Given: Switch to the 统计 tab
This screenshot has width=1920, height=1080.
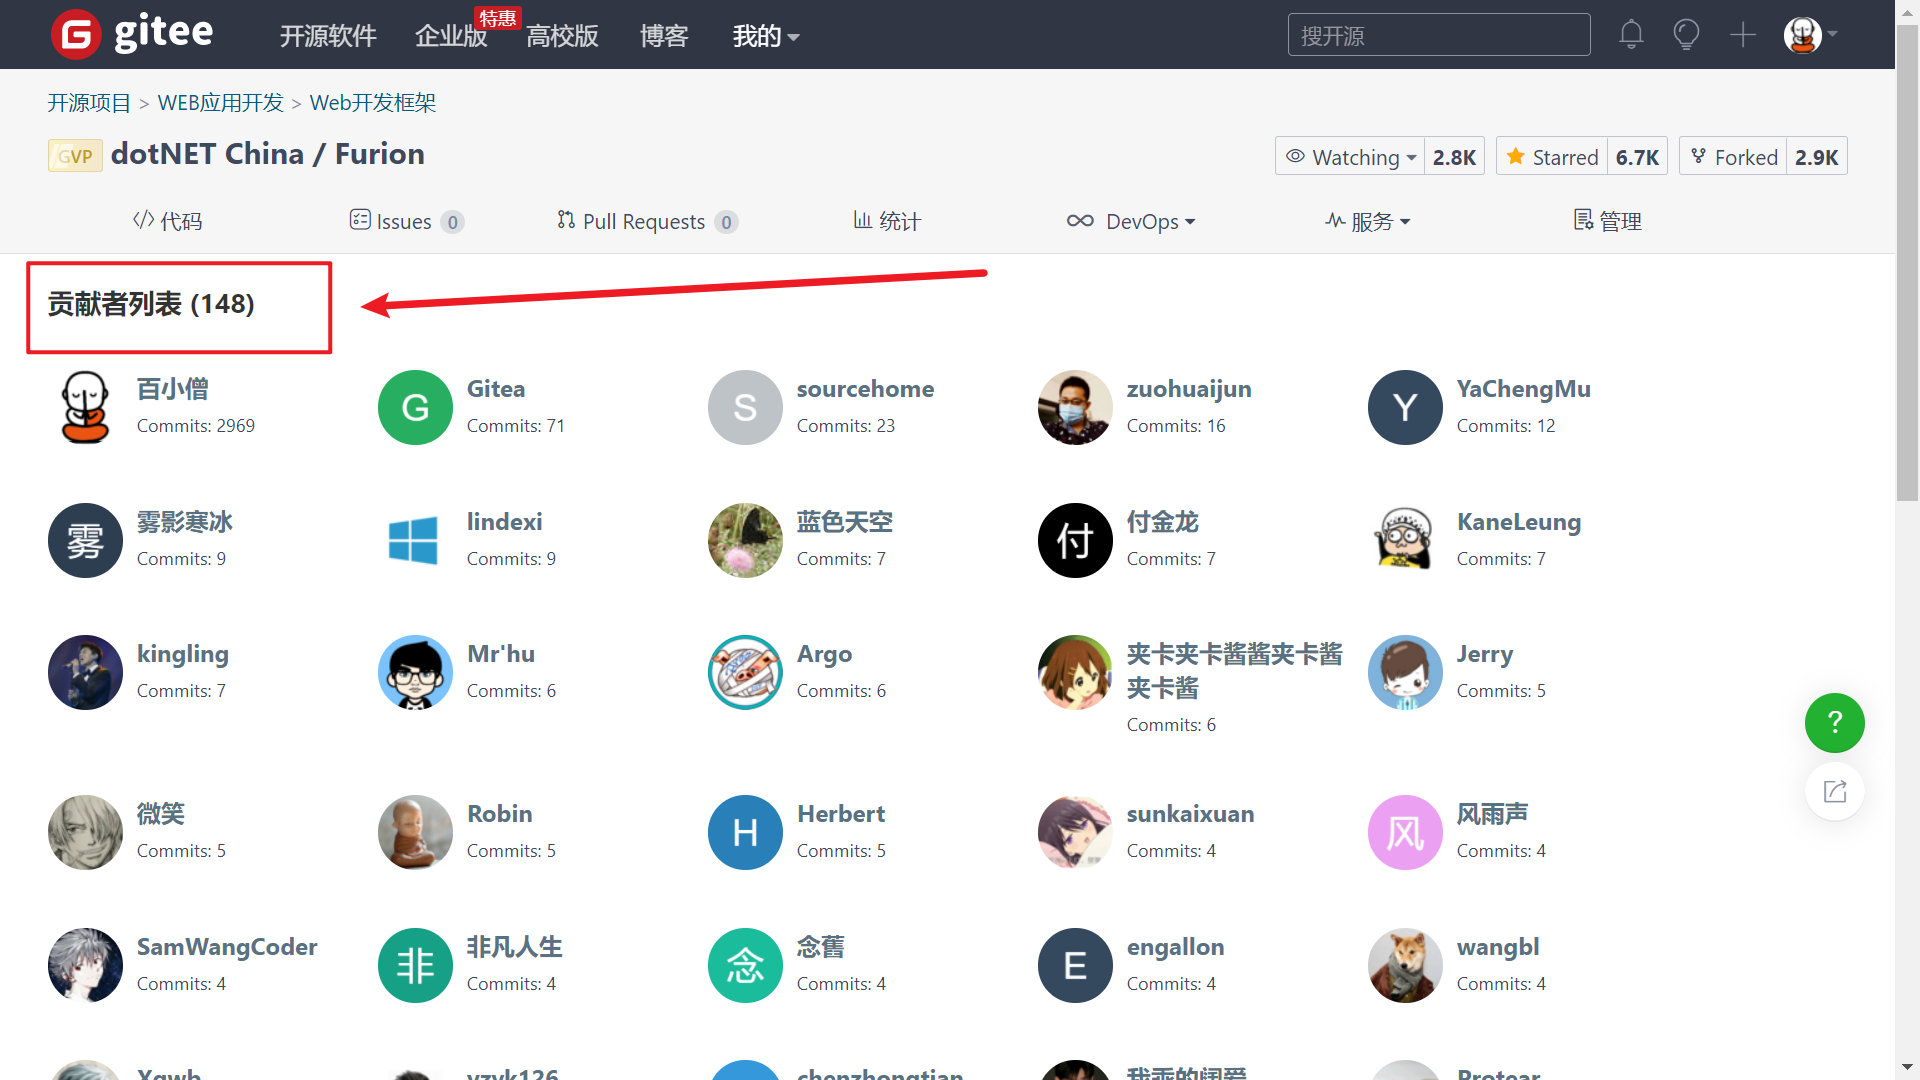Looking at the screenshot, I should pos(887,221).
